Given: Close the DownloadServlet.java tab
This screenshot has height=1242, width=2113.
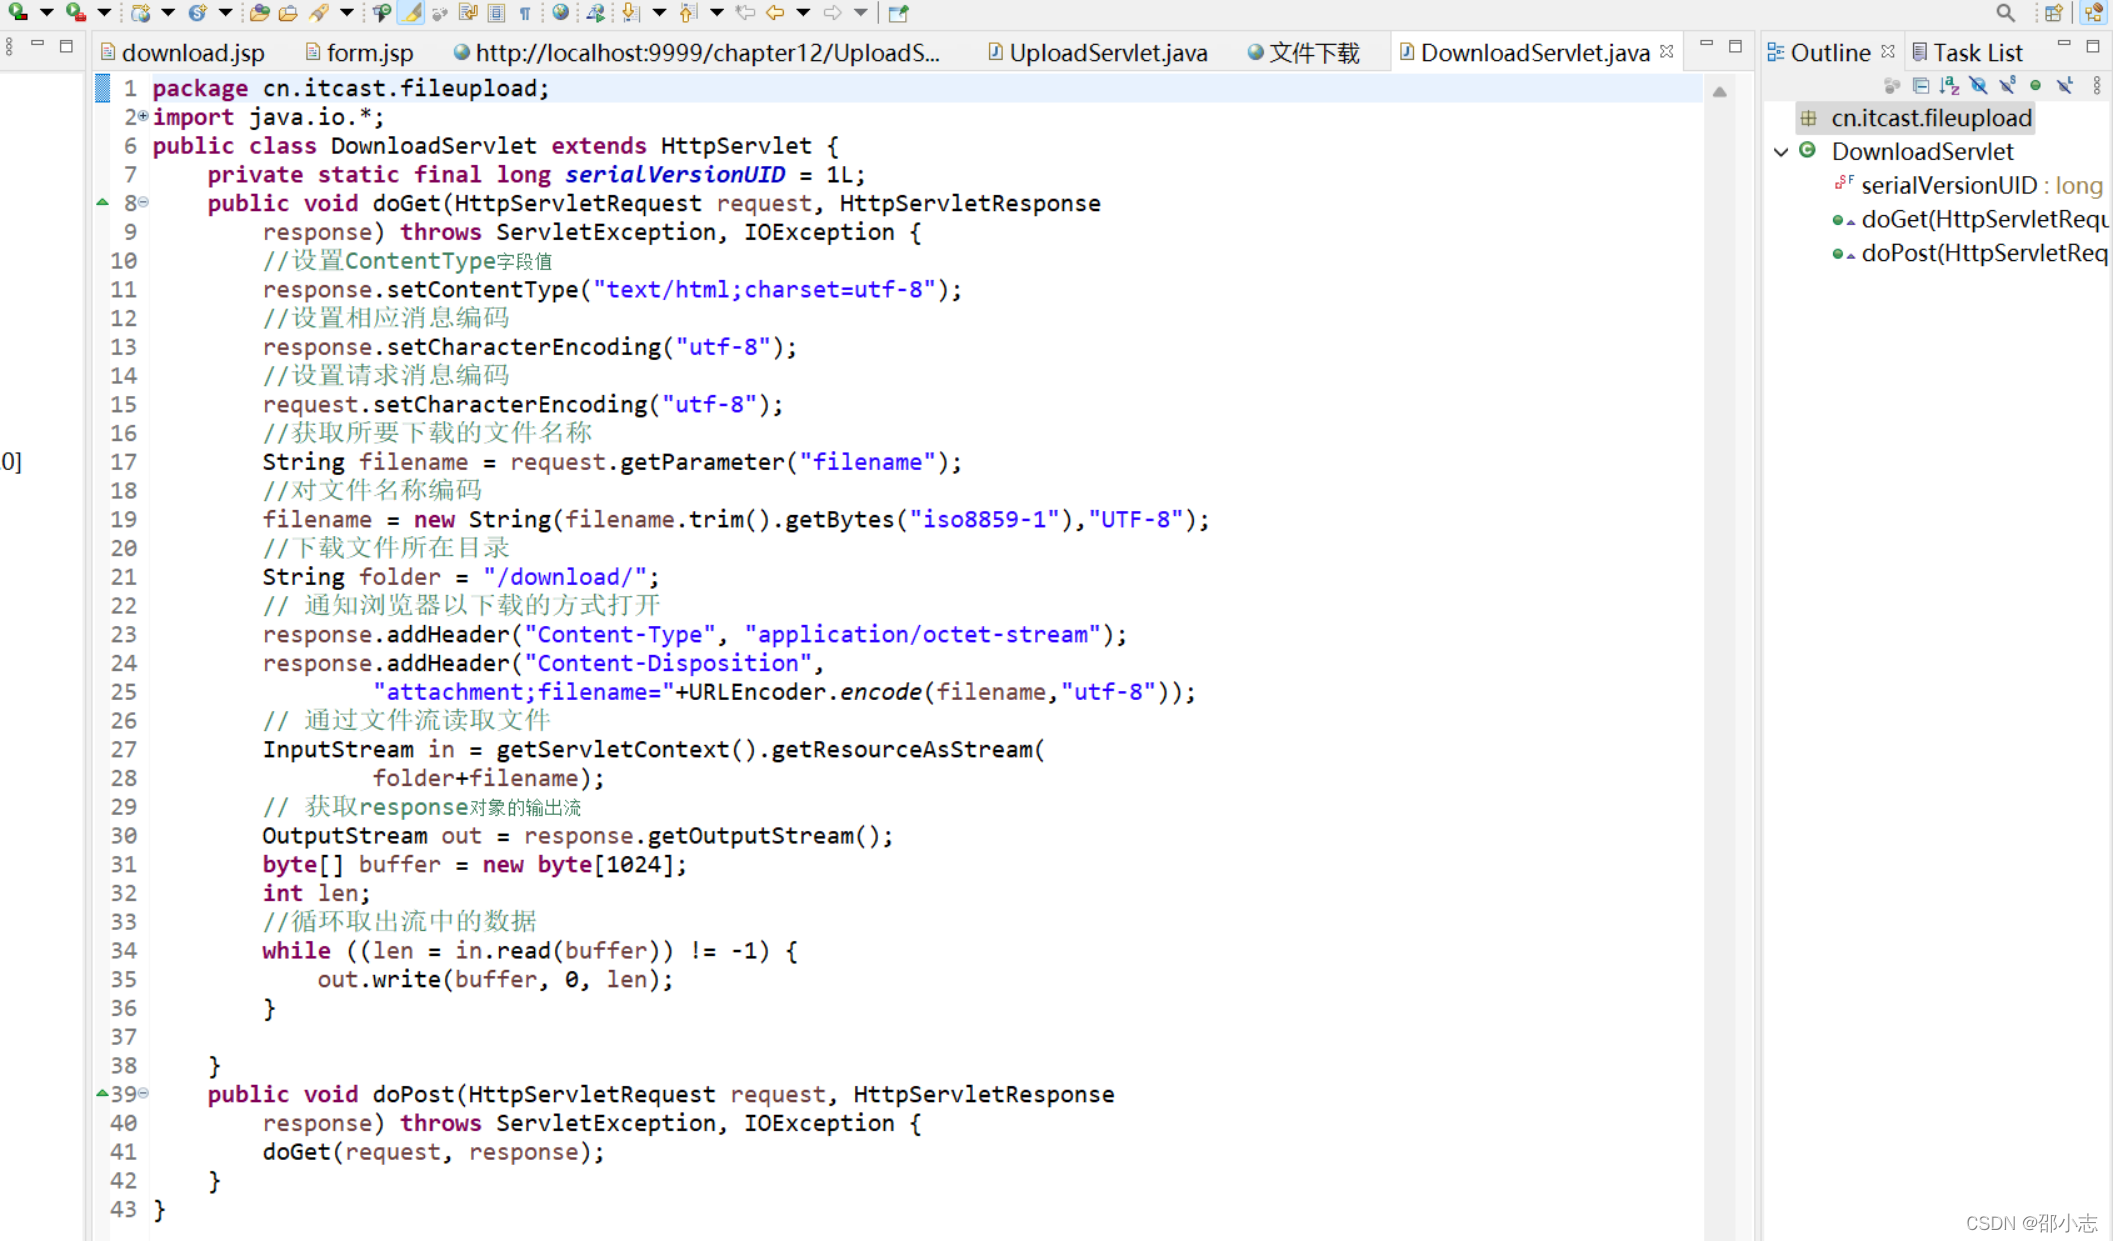Looking at the screenshot, I should [x=1666, y=51].
